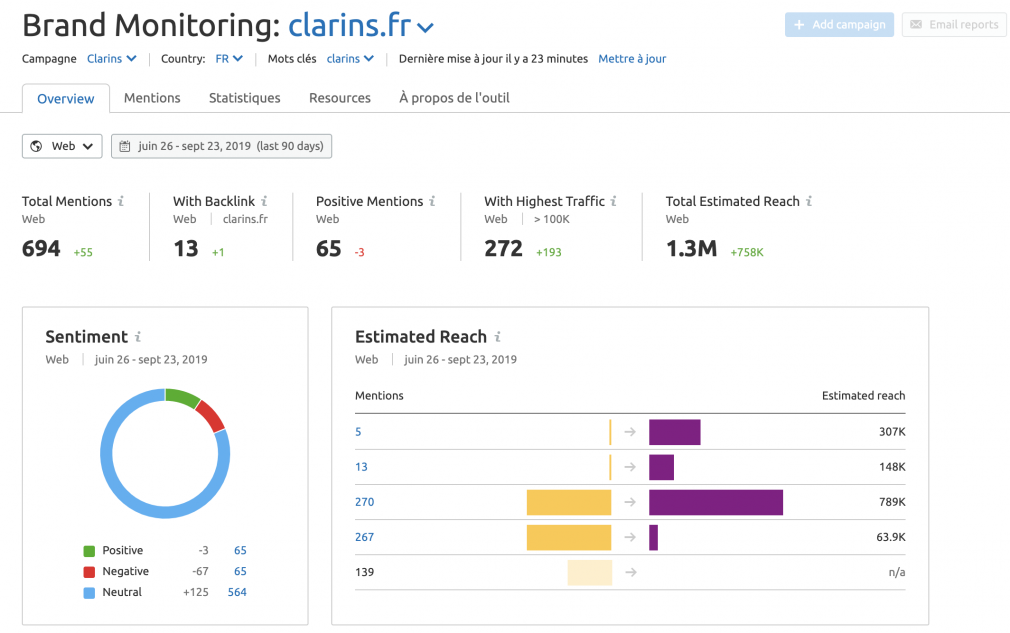
Task: Select the À propos de l'outil tab
Action: (x=454, y=98)
